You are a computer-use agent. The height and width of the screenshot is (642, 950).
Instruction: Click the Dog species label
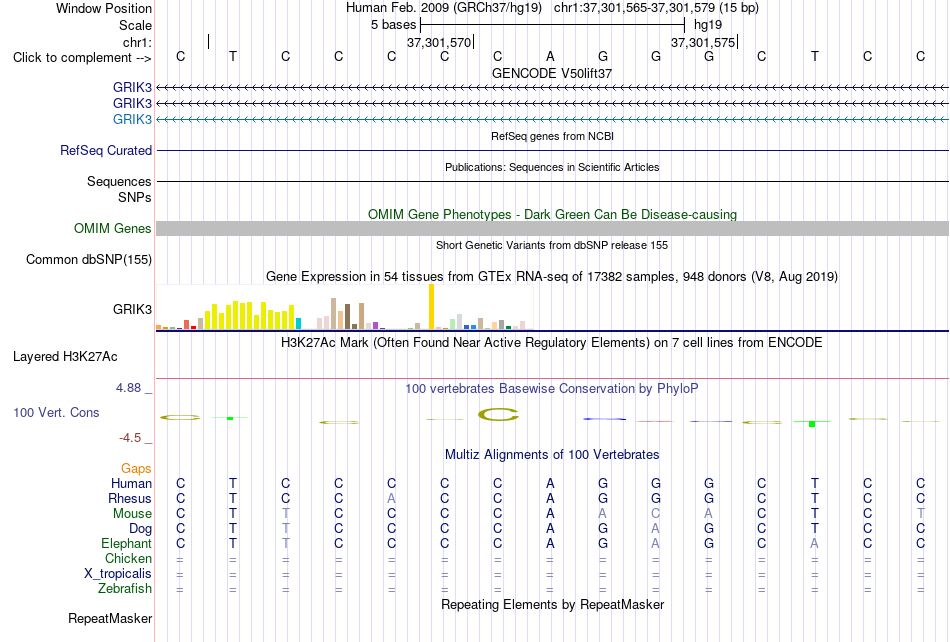[x=141, y=529]
